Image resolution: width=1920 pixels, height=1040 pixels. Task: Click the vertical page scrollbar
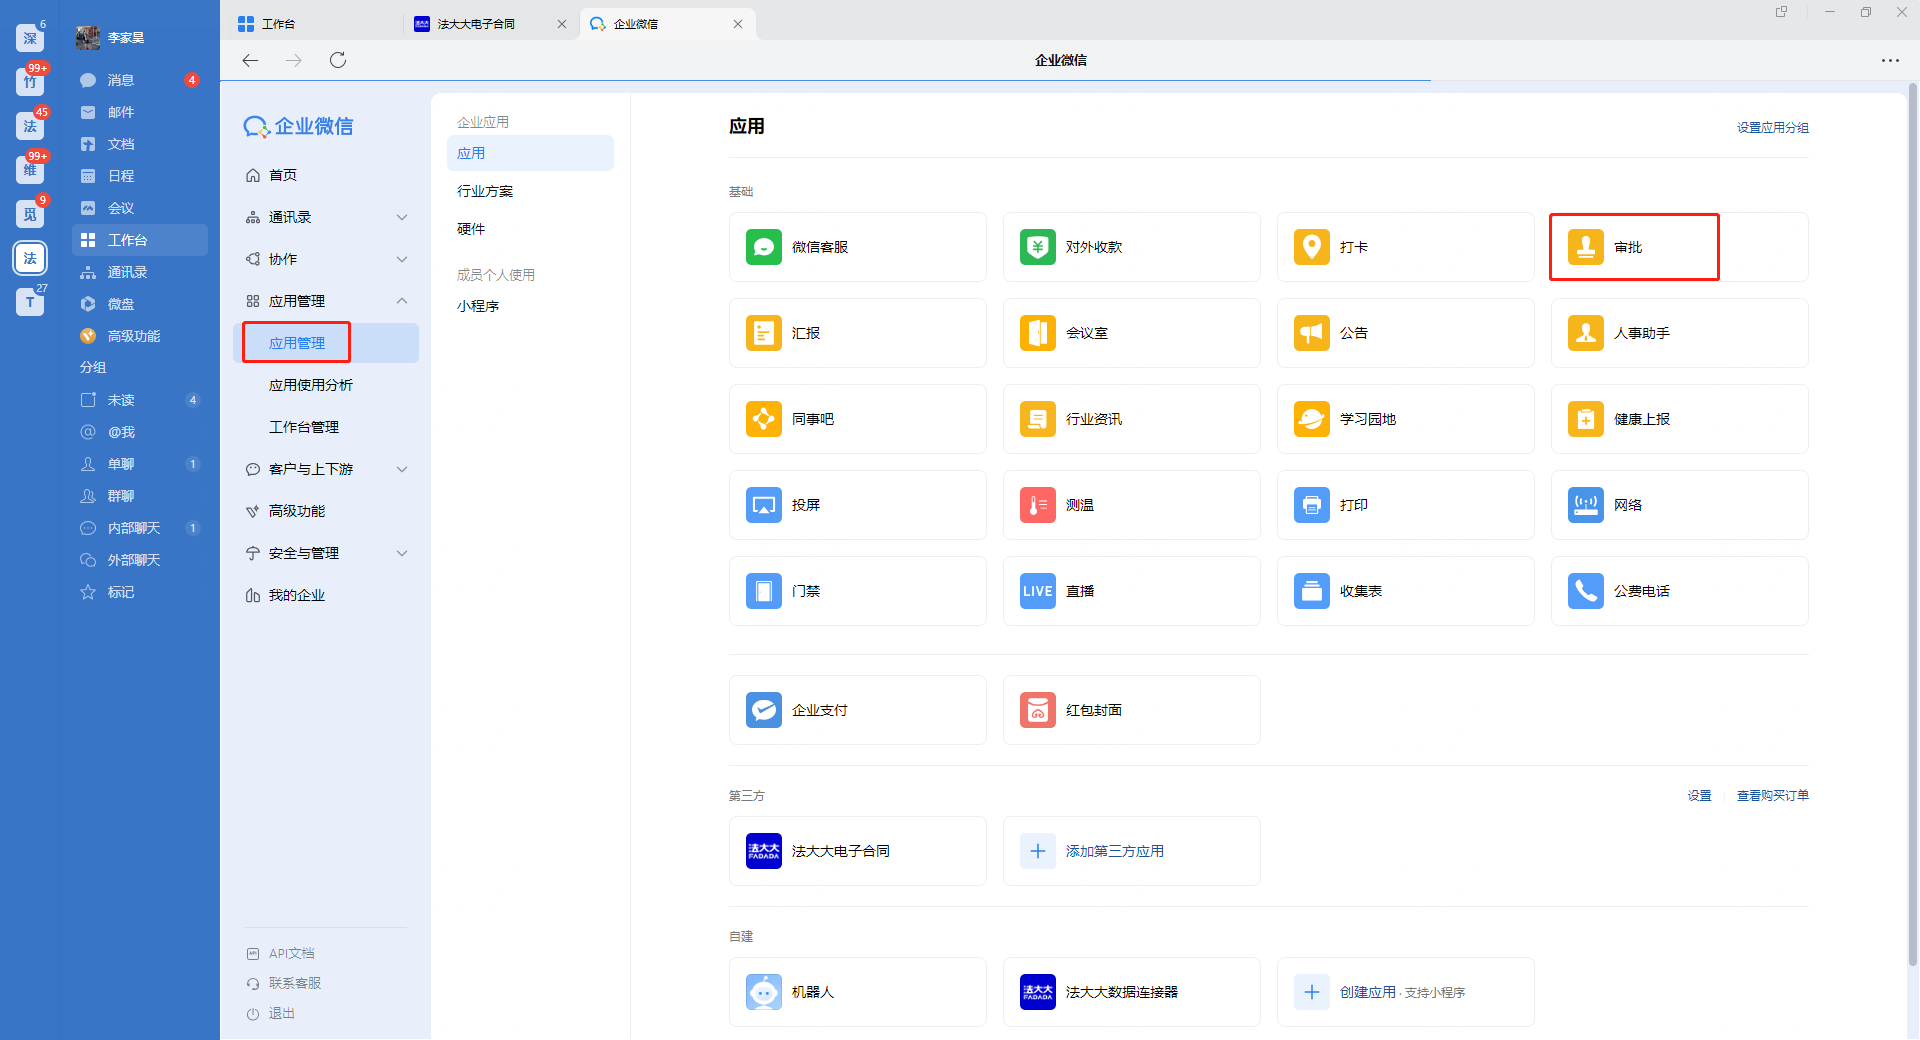tap(1913, 525)
